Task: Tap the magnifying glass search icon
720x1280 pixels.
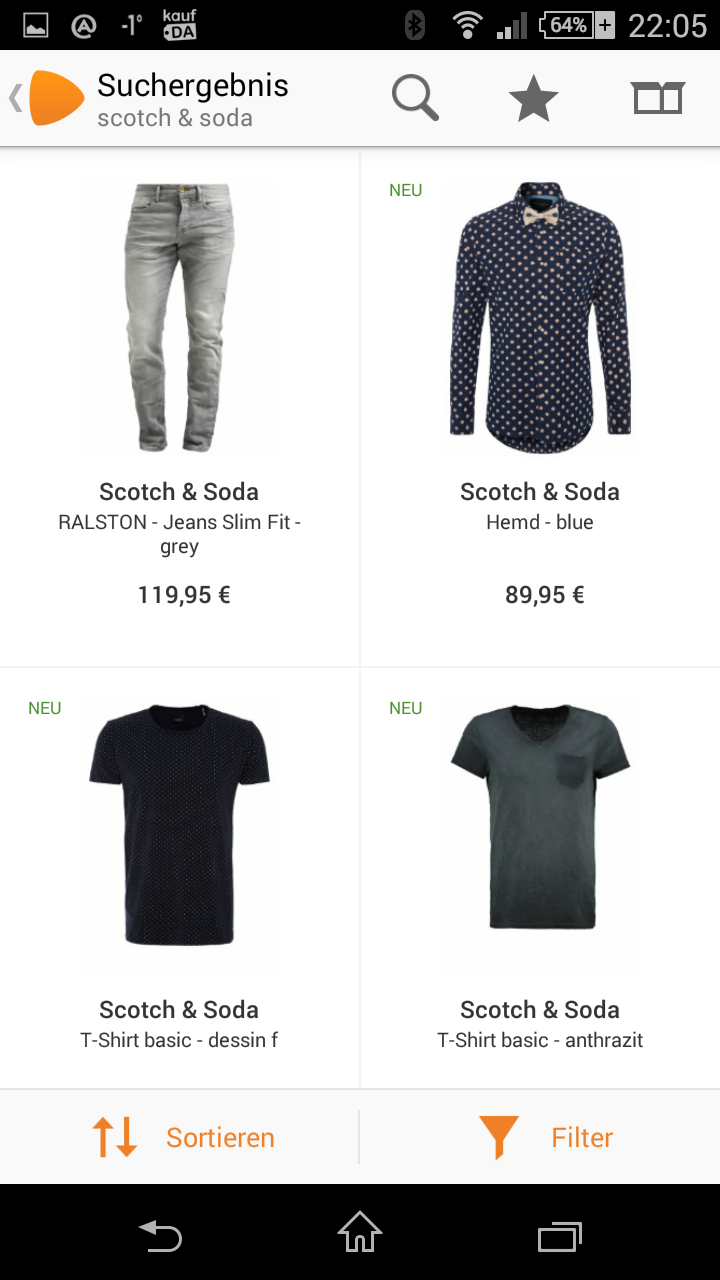Action: point(415,98)
